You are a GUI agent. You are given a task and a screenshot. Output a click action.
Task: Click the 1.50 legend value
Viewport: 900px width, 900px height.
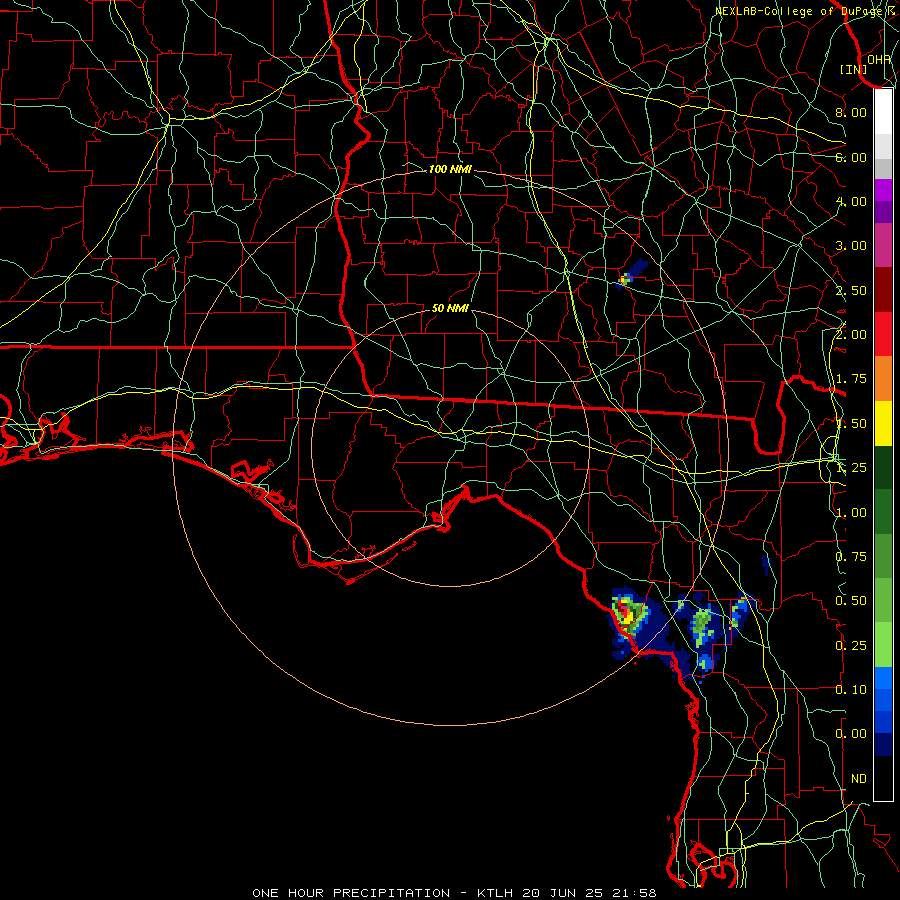851,424
